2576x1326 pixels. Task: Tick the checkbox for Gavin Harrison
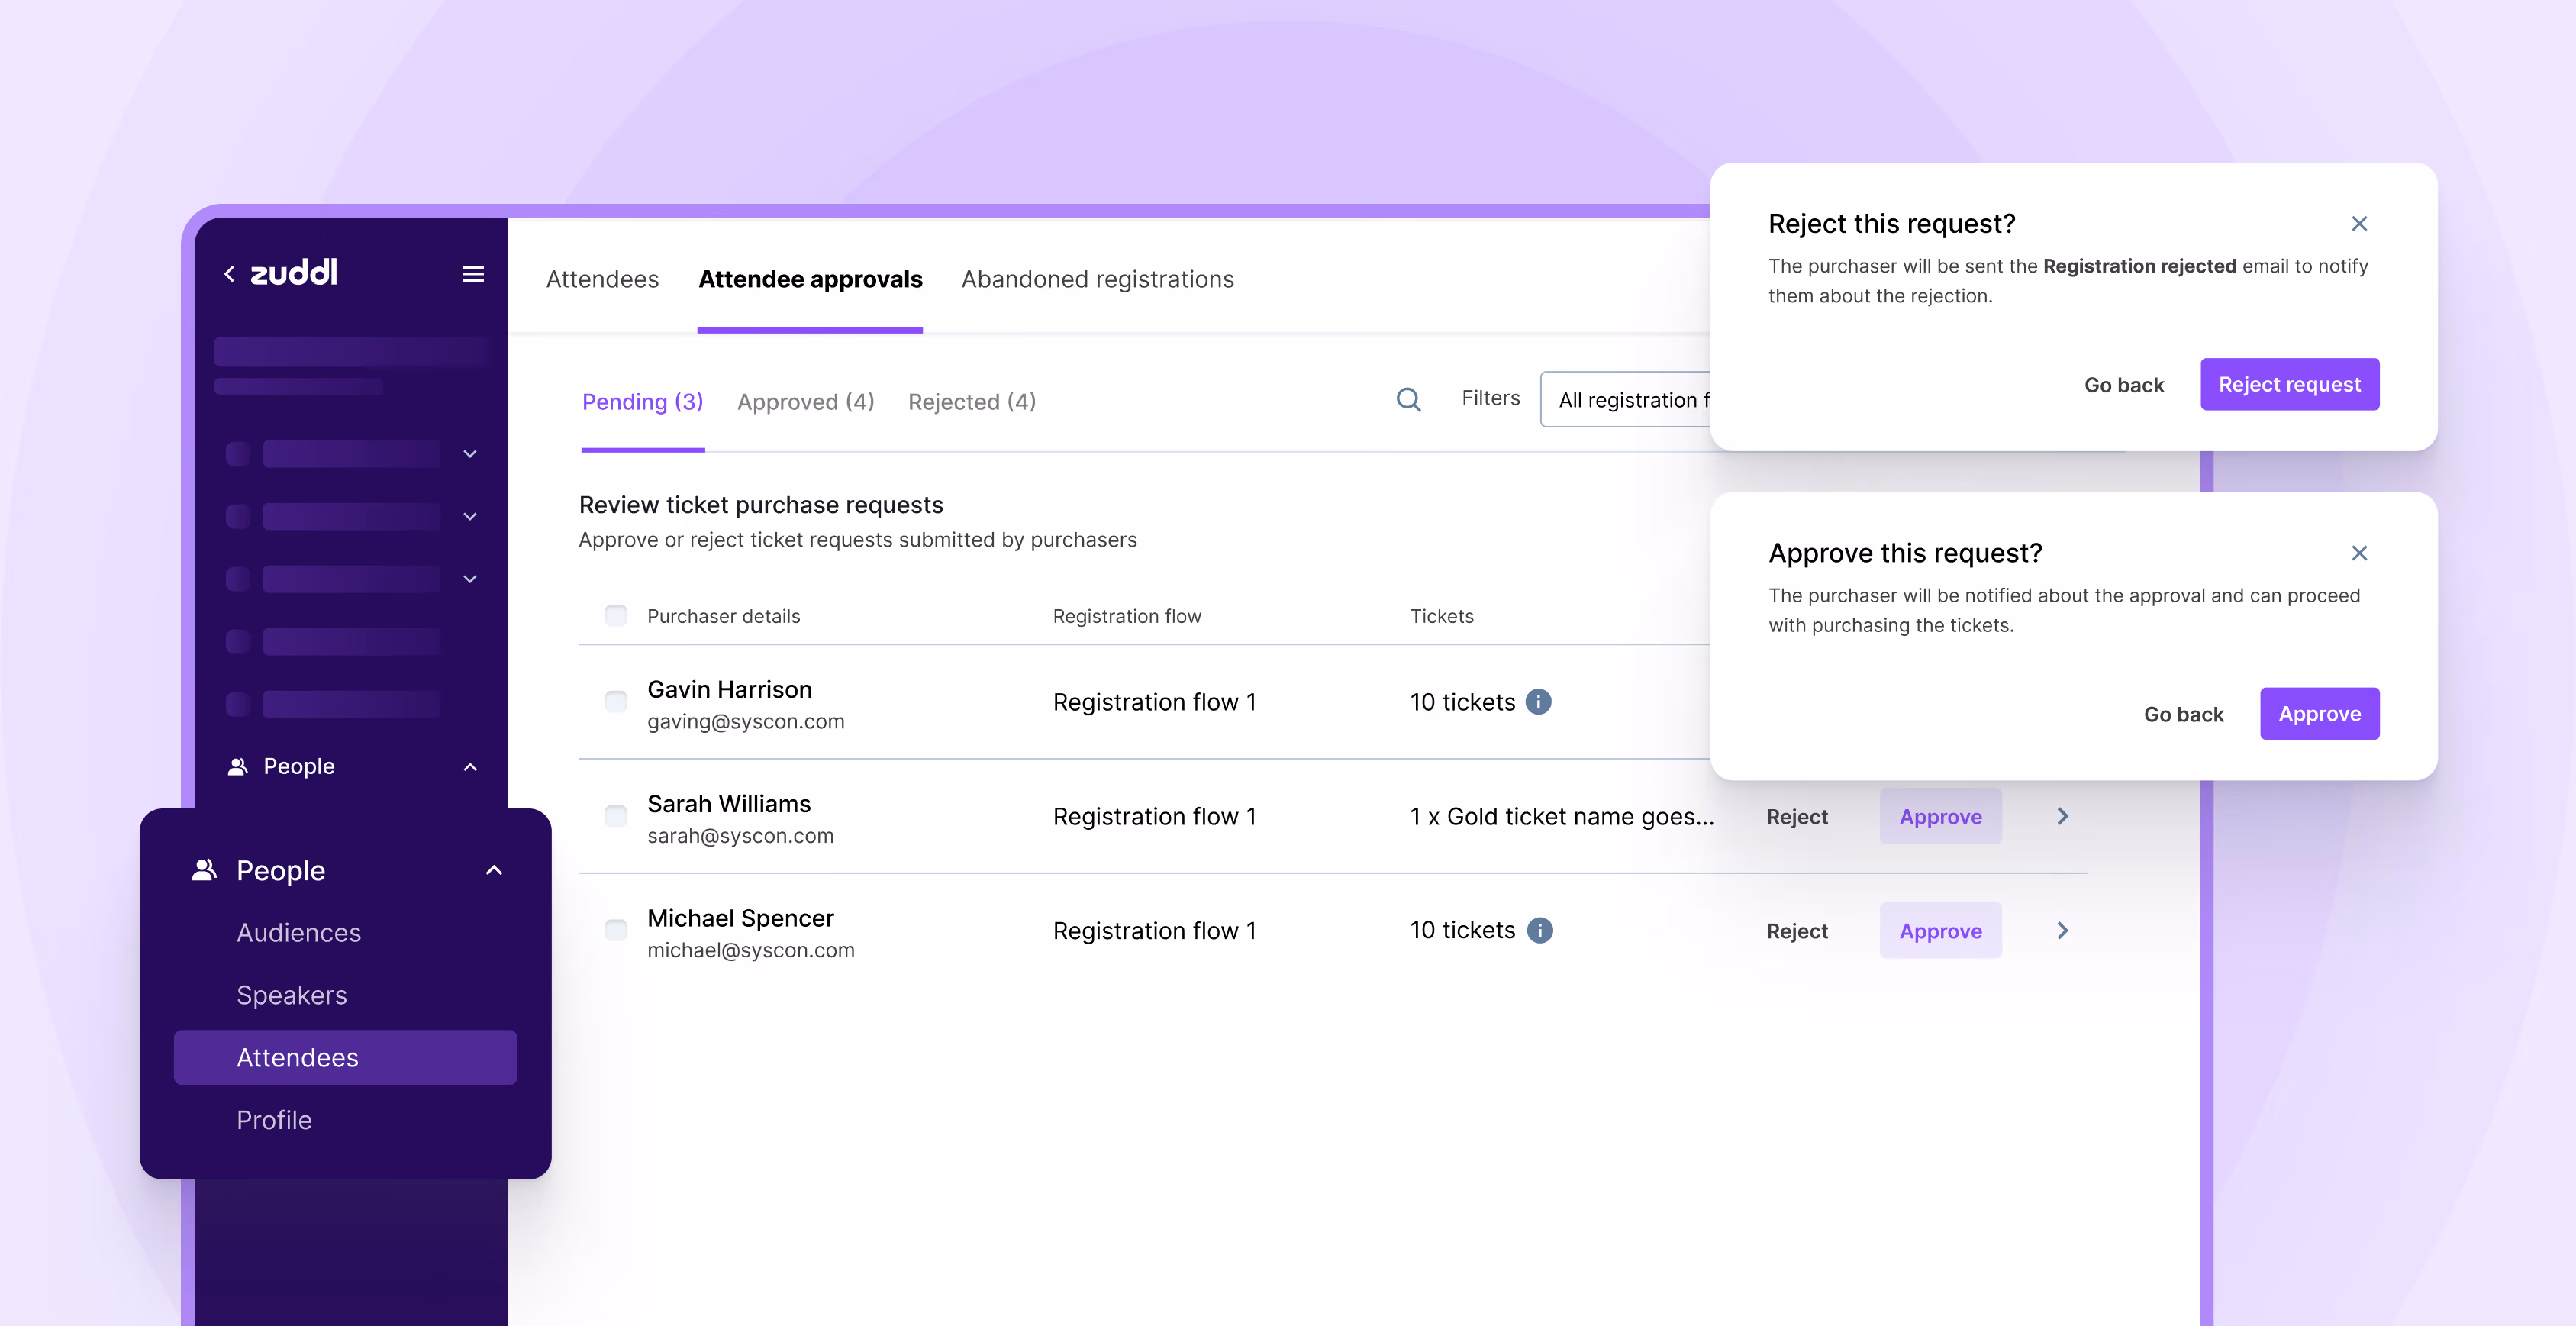tap(616, 702)
